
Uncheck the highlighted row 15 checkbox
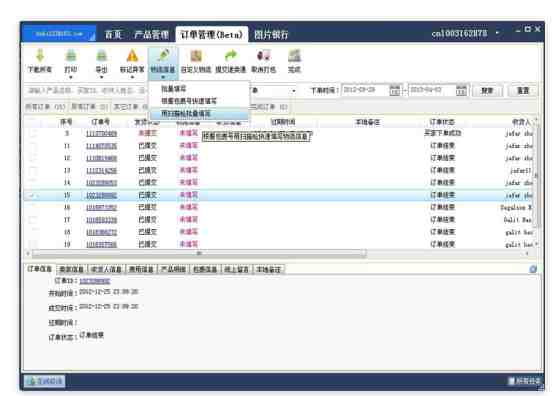33,195
